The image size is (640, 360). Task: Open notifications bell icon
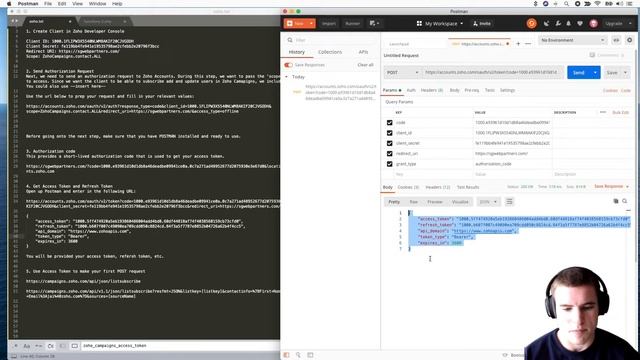coord(569,24)
